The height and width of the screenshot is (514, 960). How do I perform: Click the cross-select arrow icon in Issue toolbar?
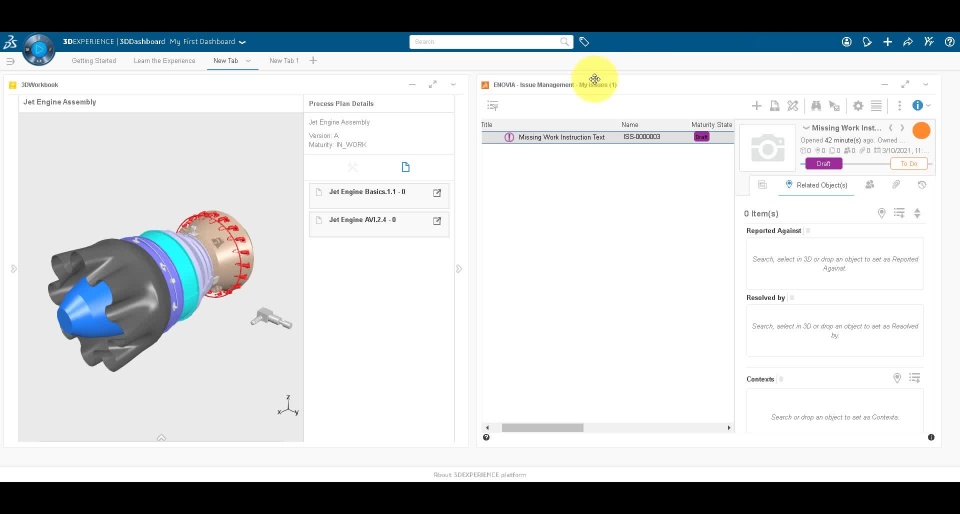point(834,106)
